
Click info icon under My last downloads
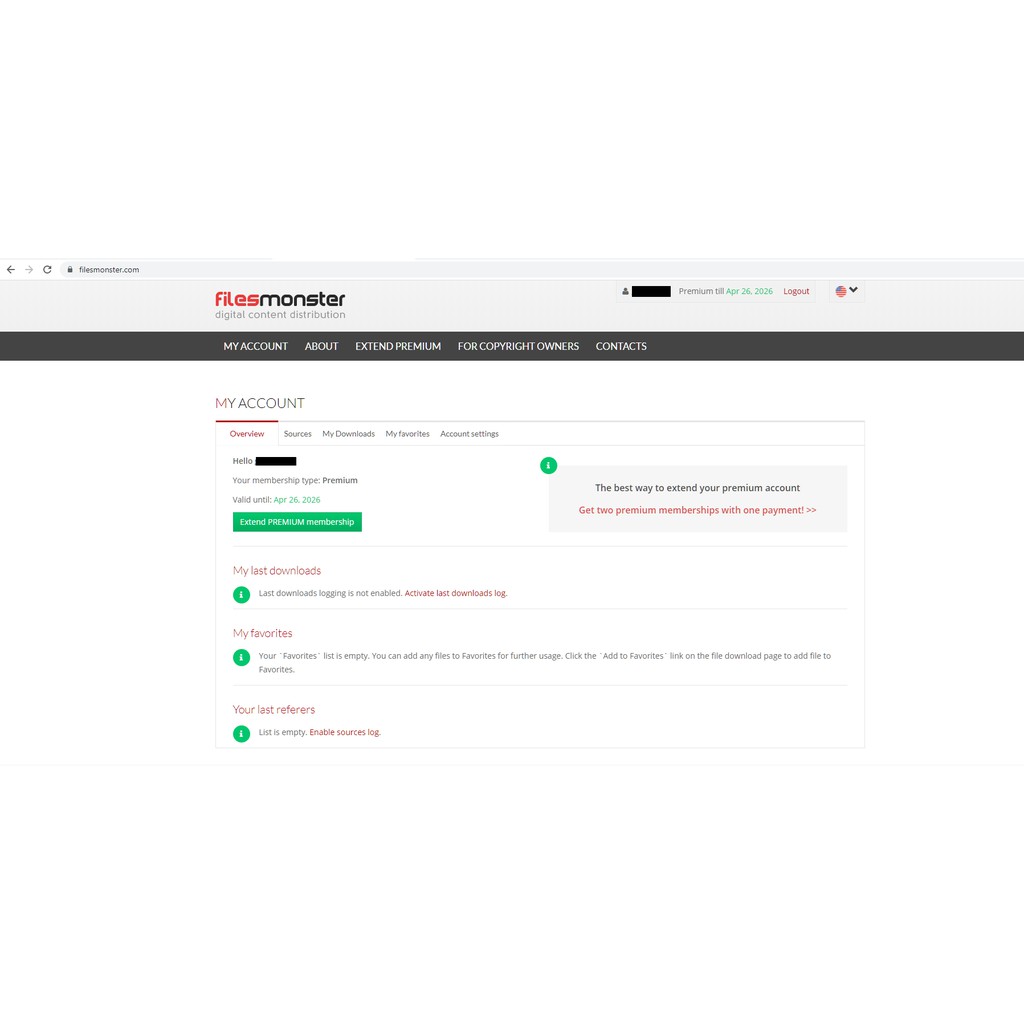[241, 594]
